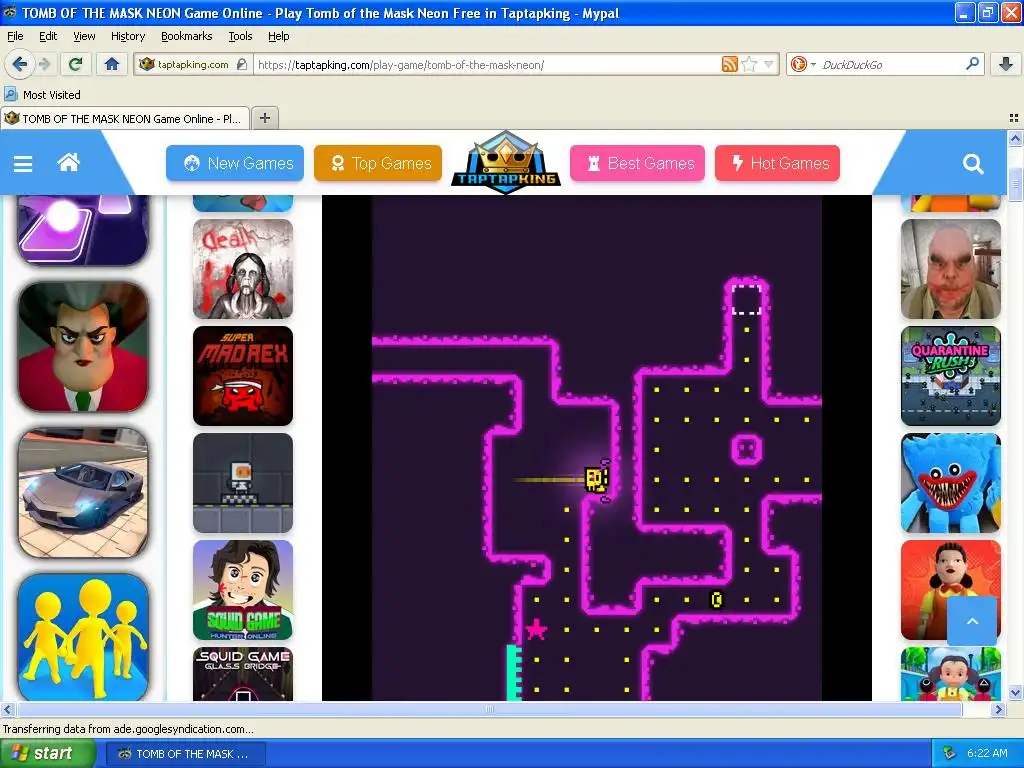Open the site hamburger menu

click(23, 164)
